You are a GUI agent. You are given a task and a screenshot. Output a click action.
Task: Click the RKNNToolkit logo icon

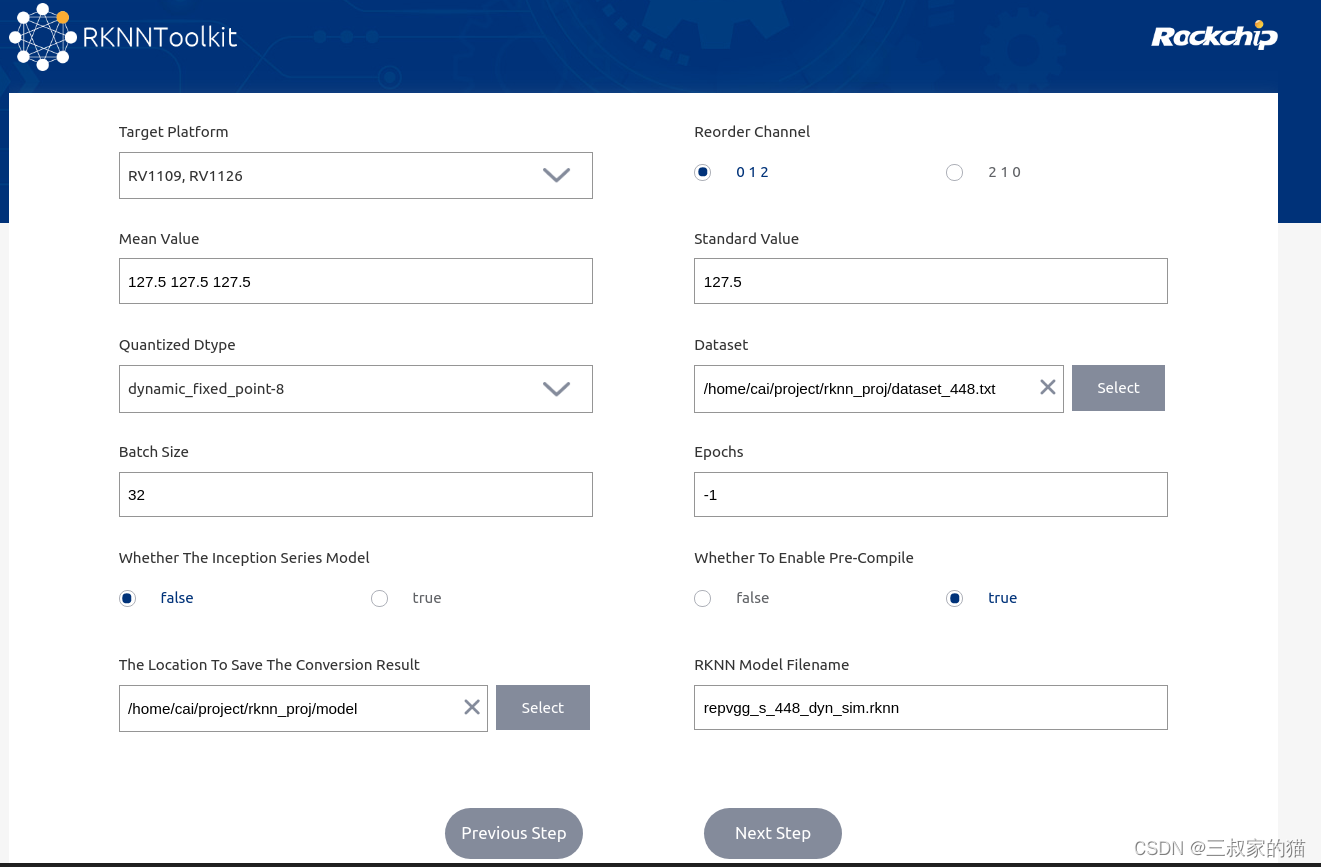(x=43, y=37)
